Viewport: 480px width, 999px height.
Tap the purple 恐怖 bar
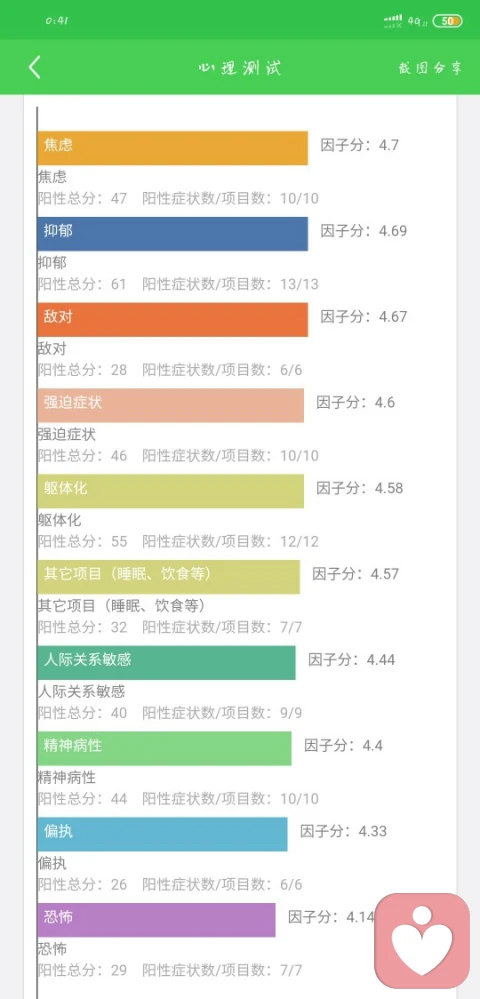156,919
